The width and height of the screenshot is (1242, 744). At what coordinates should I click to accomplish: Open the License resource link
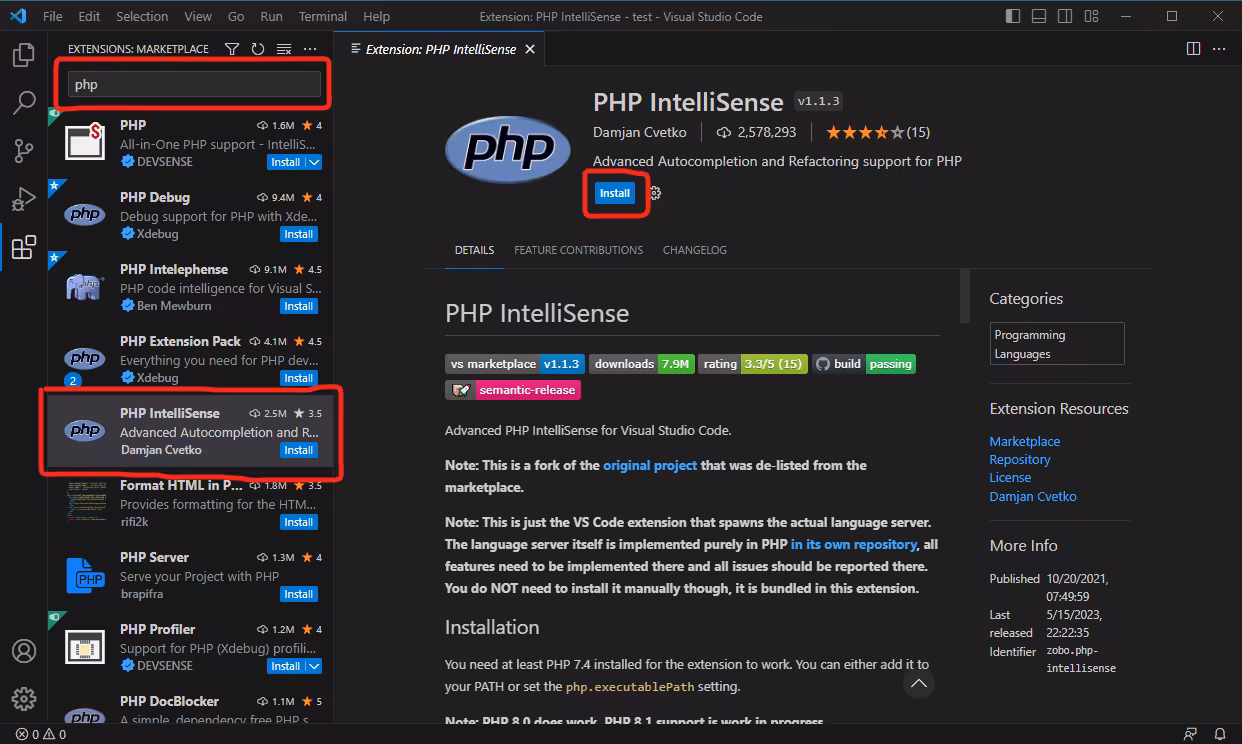[x=1009, y=478]
